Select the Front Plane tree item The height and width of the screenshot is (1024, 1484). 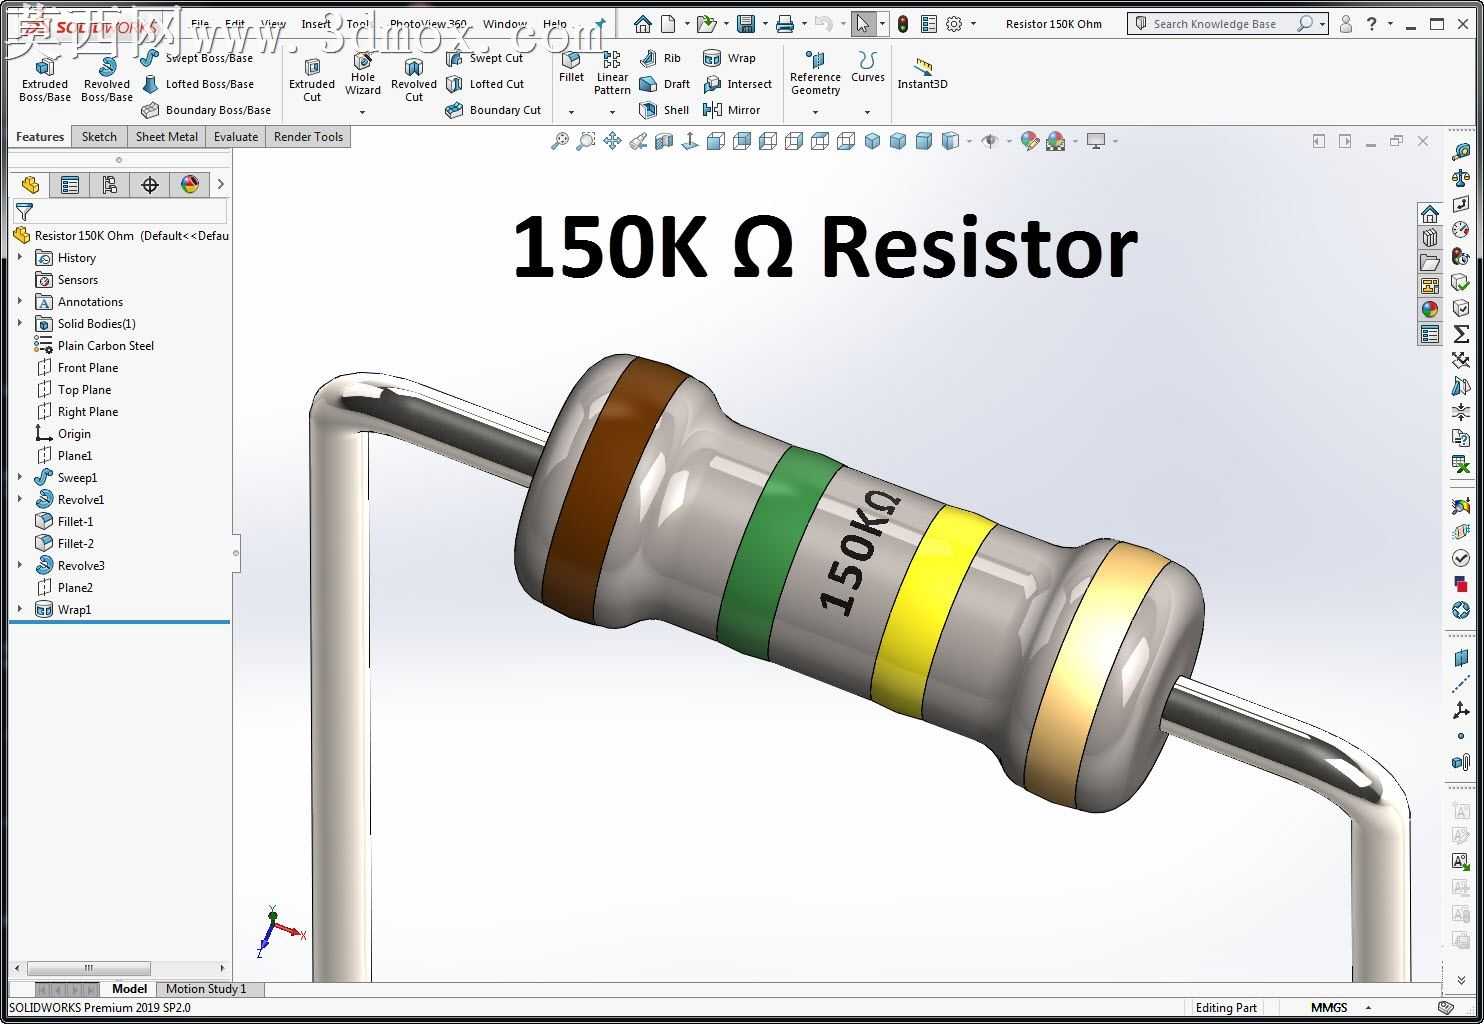point(76,367)
